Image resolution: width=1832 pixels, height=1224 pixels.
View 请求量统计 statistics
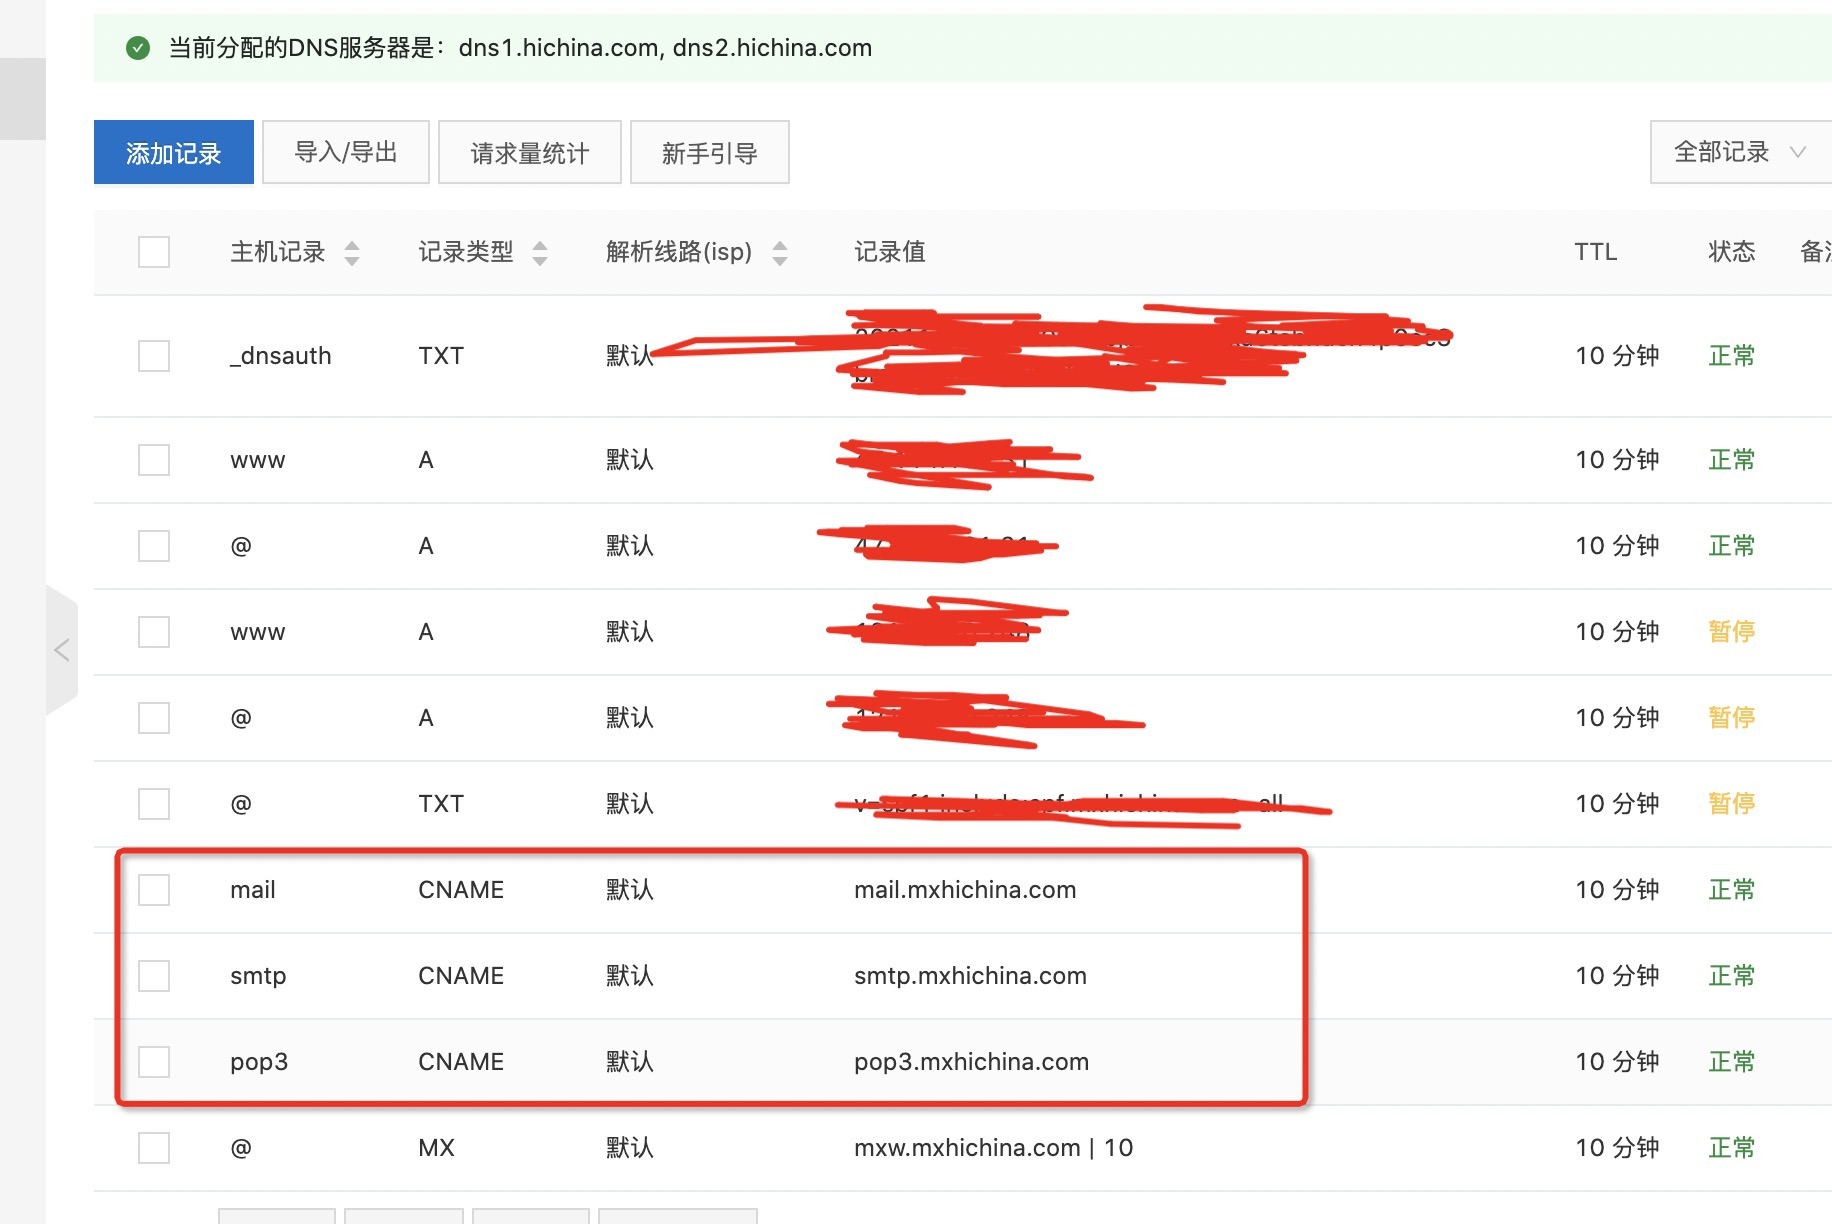[530, 152]
